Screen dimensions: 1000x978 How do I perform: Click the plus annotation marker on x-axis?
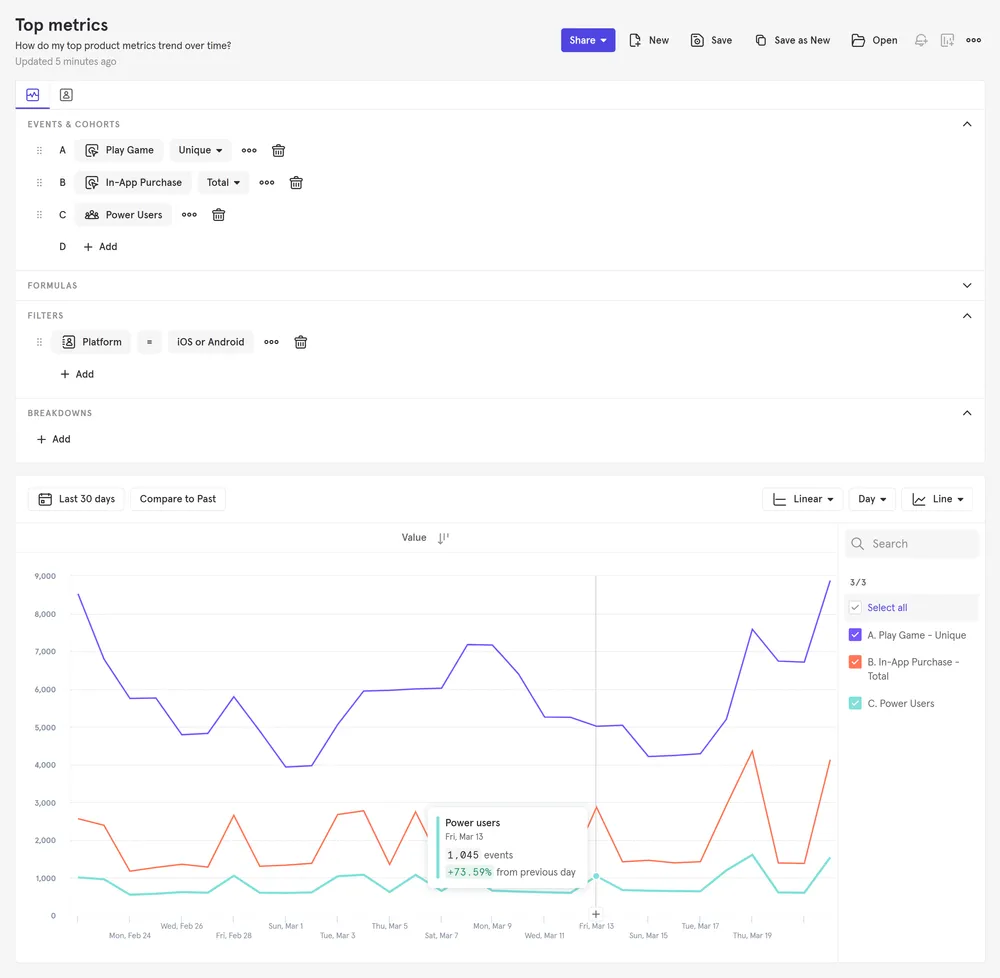(596, 914)
